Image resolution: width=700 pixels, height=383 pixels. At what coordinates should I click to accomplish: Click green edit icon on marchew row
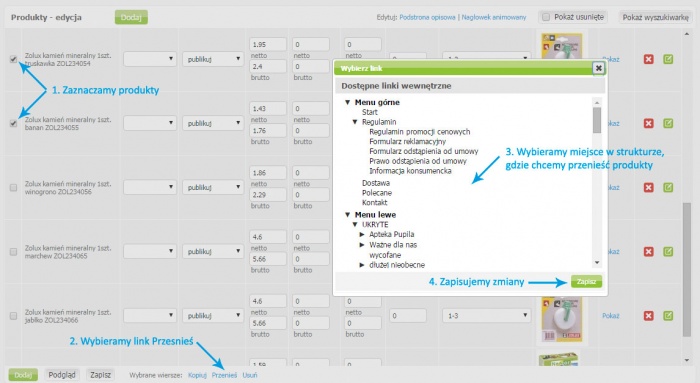(x=668, y=252)
